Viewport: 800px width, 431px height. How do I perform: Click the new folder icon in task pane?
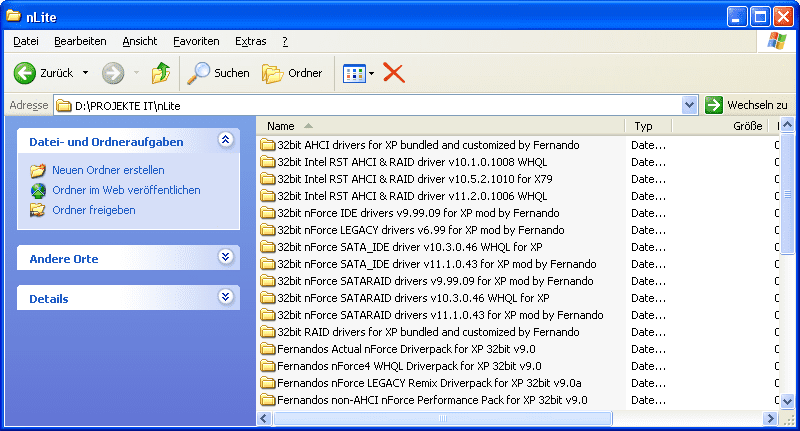pos(38,170)
